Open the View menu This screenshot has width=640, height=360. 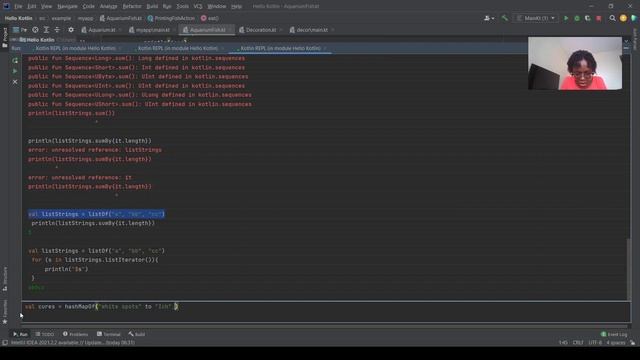[46, 7]
